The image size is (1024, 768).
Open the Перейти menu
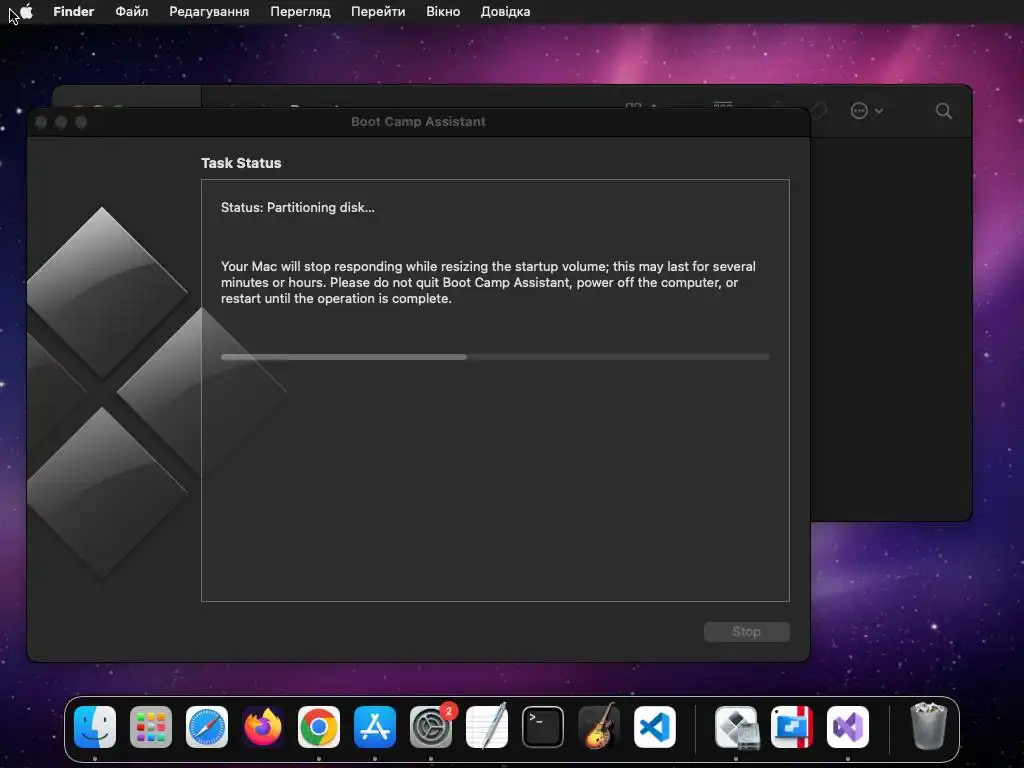click(378, 11)
